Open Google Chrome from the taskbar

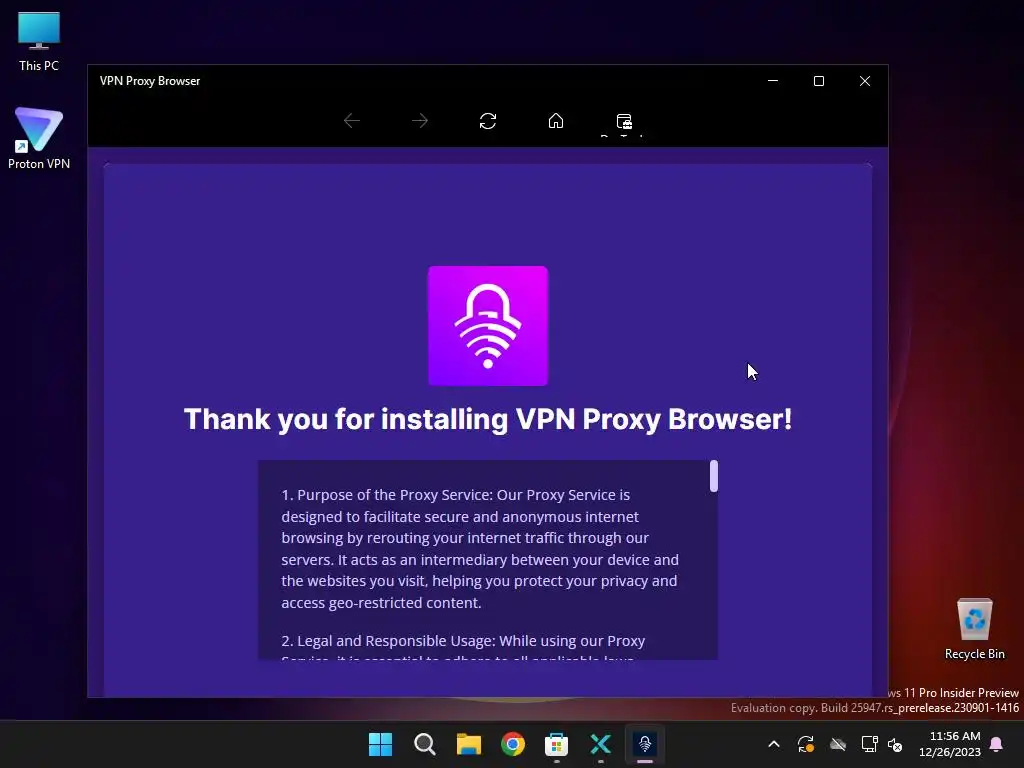click(513, 744)
